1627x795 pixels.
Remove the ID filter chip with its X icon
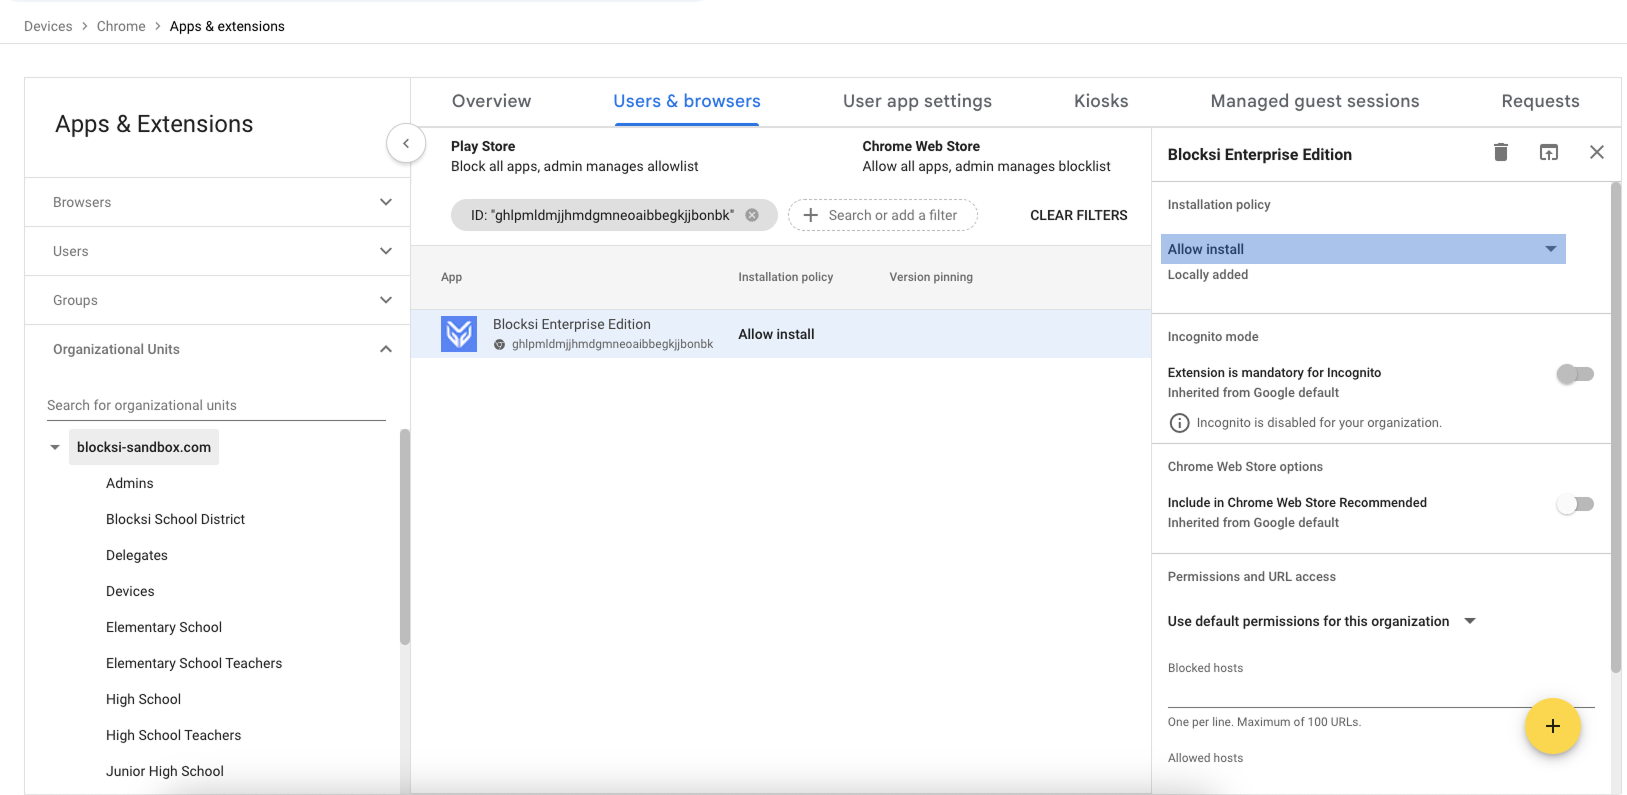752,215
